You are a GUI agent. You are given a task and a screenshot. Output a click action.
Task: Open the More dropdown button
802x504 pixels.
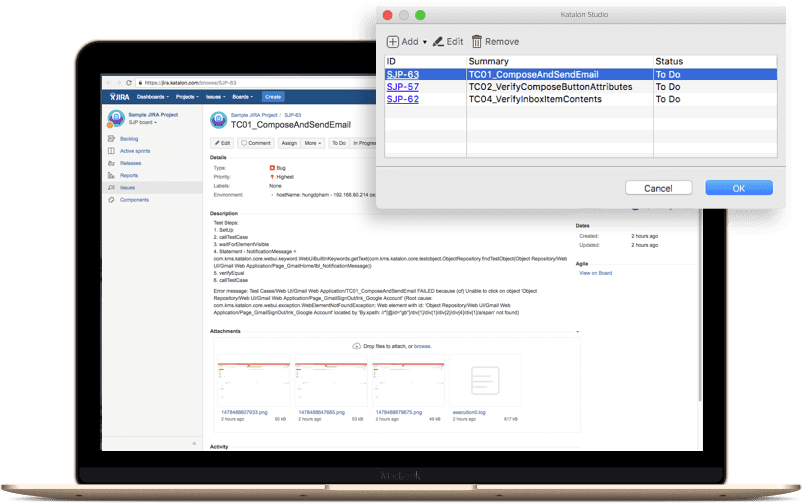click(x=313, y=143)
